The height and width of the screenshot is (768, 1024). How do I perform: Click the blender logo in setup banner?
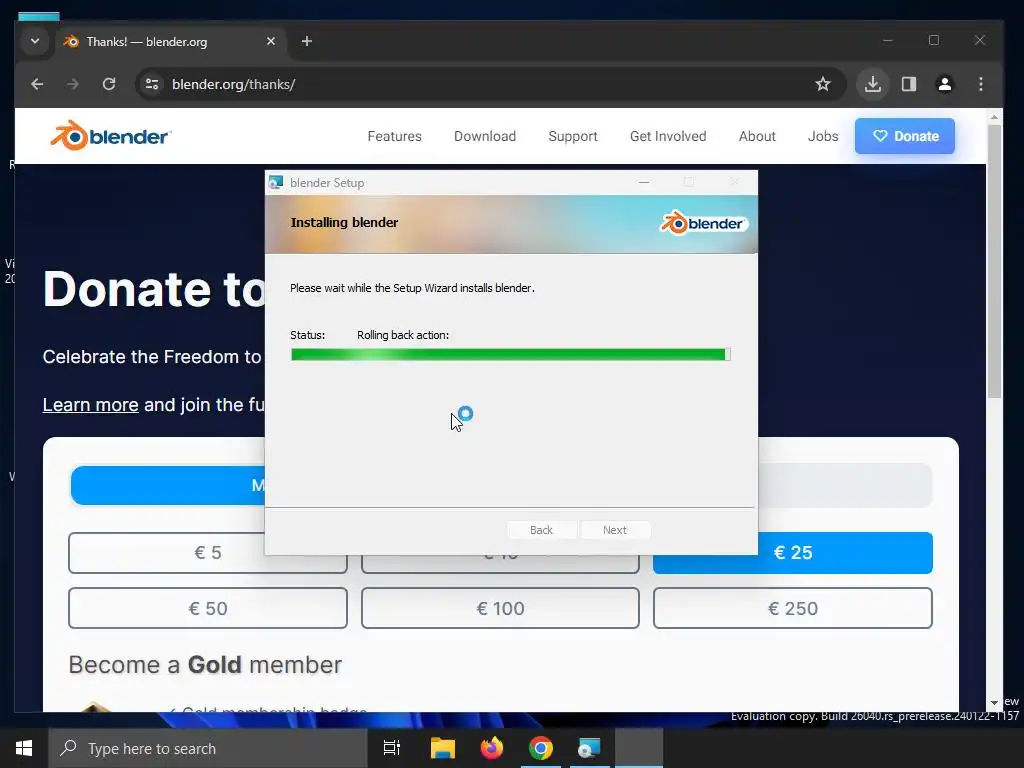click(x=703, y=223)
